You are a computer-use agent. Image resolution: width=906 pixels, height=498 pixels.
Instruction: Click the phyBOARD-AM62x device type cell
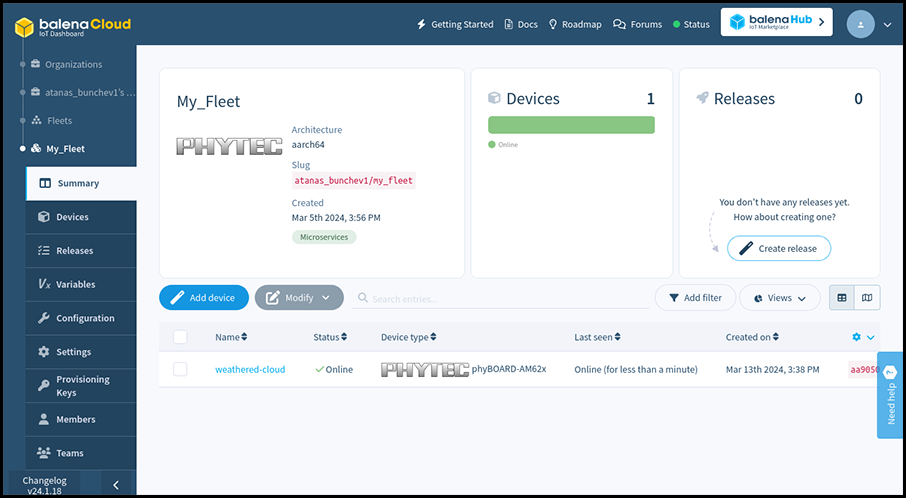(x=463, y=369)
